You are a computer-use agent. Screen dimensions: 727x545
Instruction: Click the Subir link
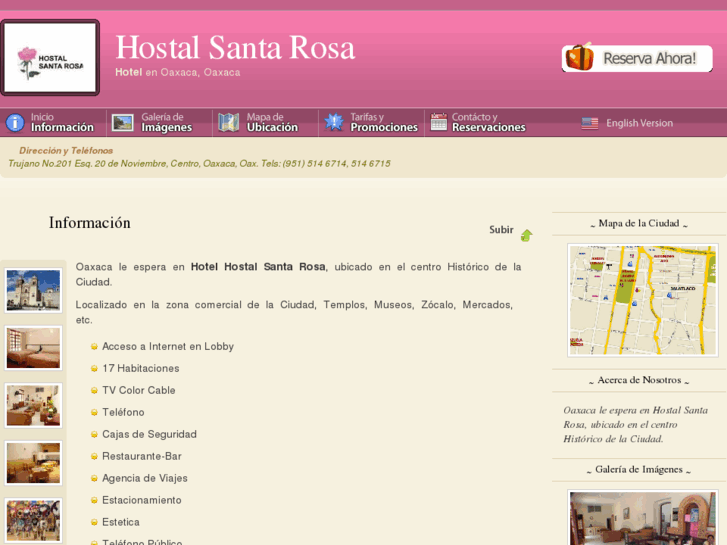[501, 230]
